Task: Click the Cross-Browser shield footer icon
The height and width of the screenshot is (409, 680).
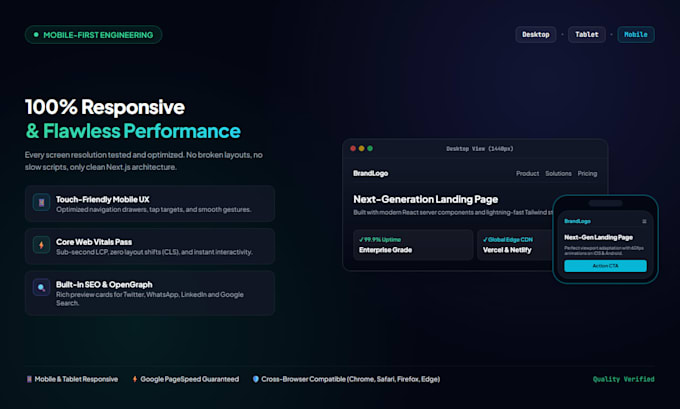Action: pos(256,379)
